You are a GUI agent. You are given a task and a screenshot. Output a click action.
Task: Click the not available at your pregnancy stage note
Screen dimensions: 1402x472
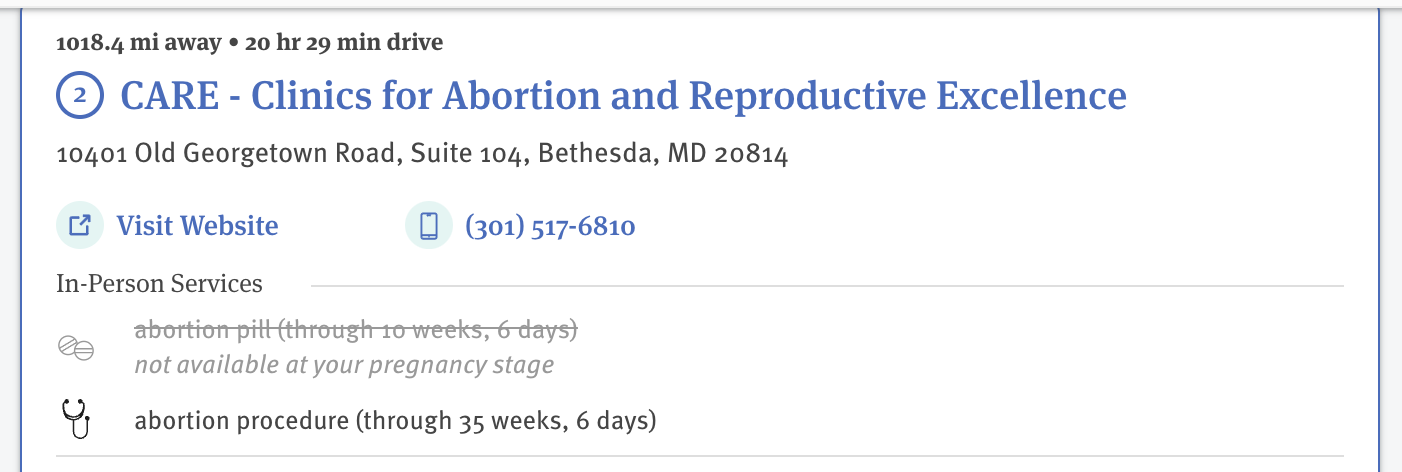(x=344, y=365)
